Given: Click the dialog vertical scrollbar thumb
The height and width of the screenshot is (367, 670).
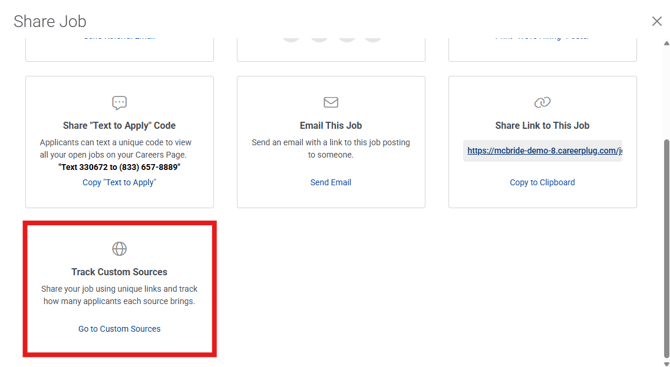Looking at the screenshot, I should click(x=666, y=248).
